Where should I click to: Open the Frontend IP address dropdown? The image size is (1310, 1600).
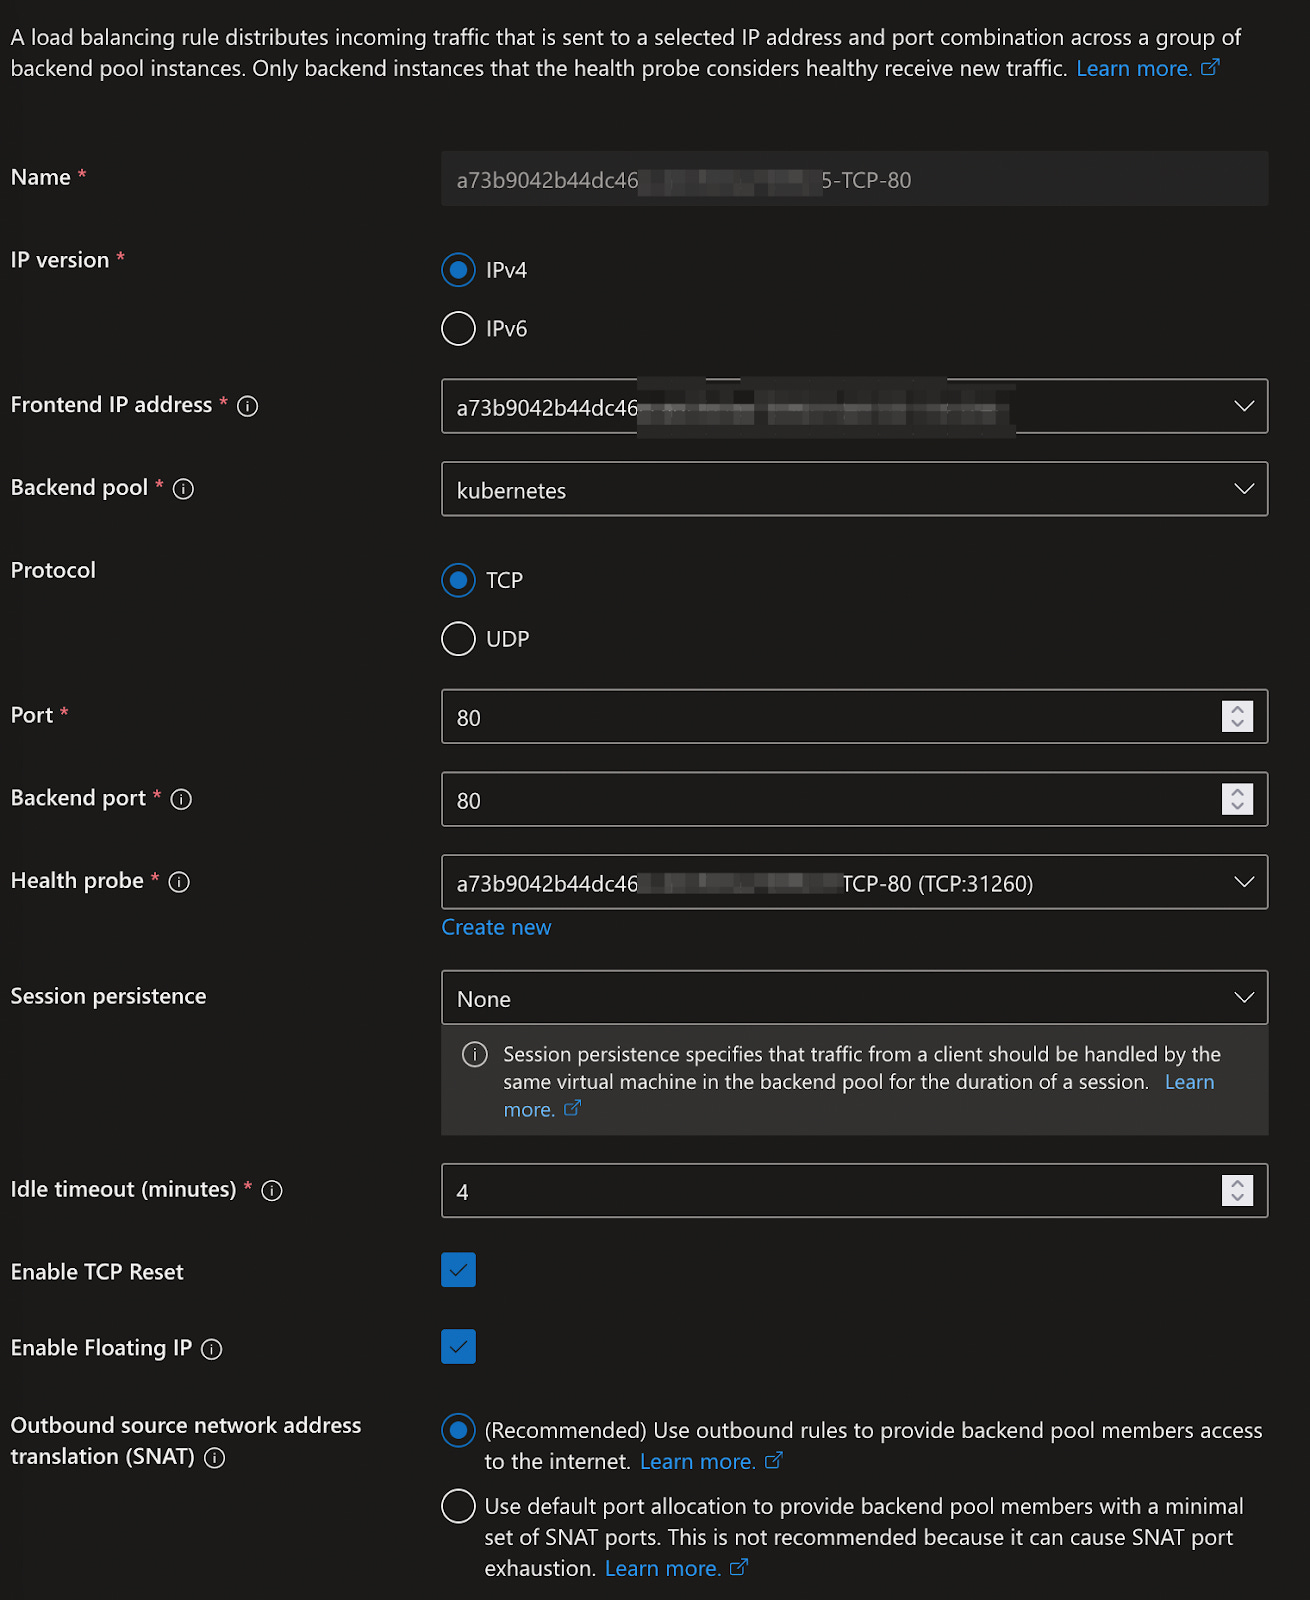coord(854,406)
